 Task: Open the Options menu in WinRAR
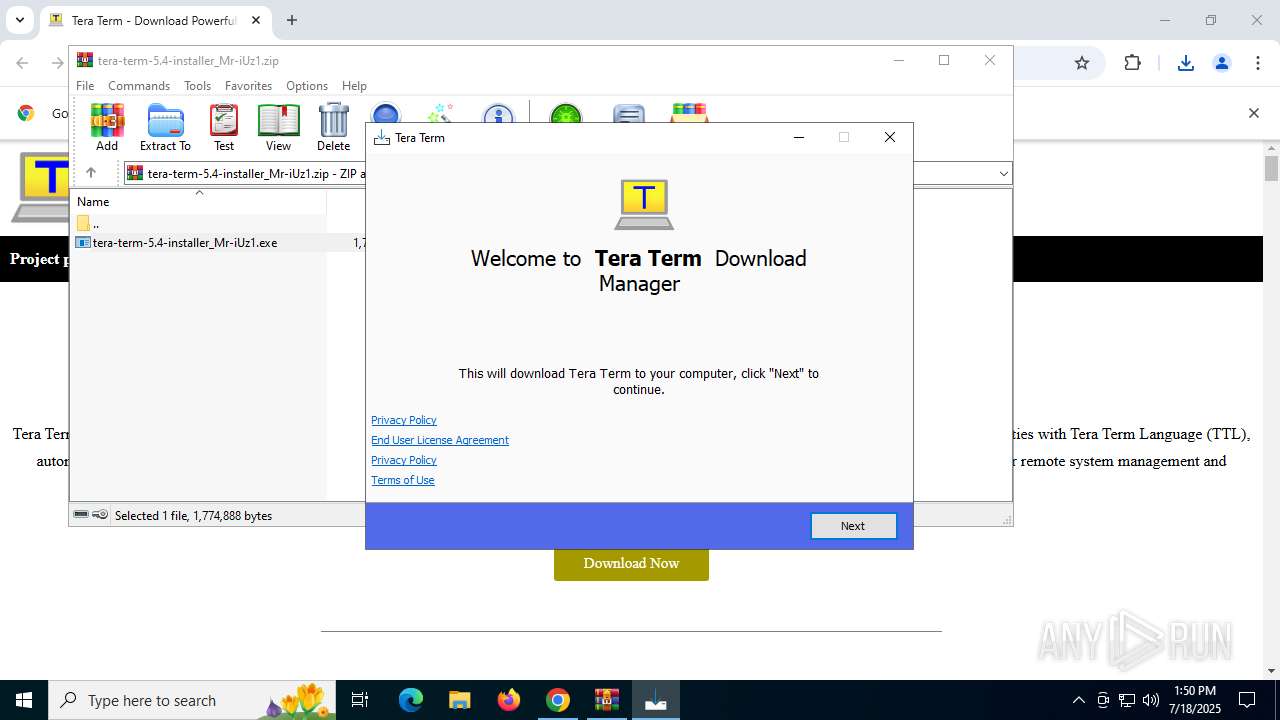pos(307,86)
